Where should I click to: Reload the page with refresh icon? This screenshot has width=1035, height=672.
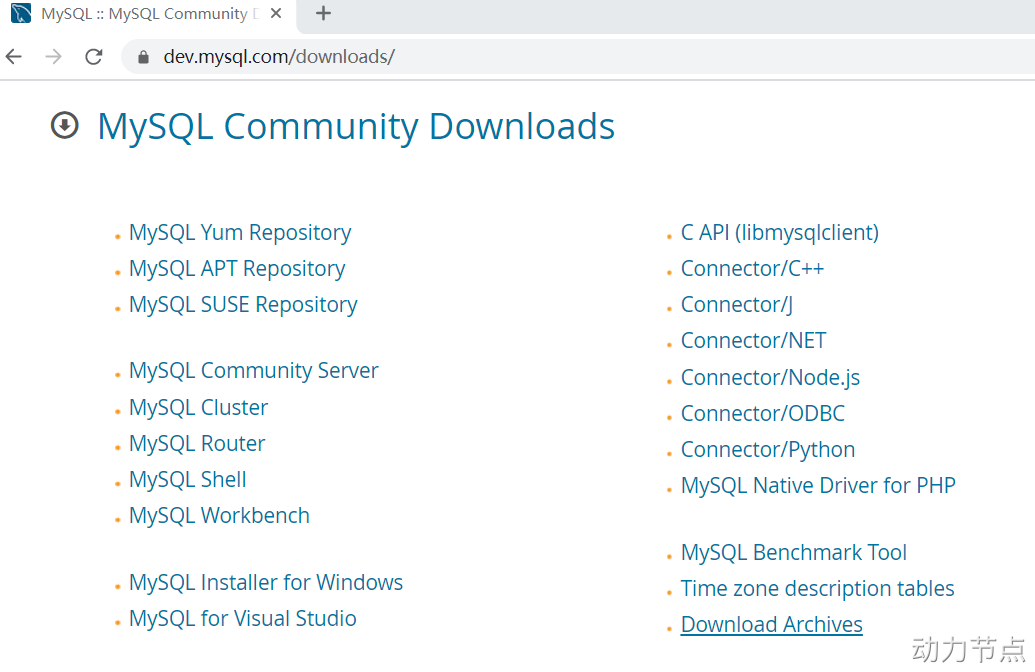click(94, 57)
